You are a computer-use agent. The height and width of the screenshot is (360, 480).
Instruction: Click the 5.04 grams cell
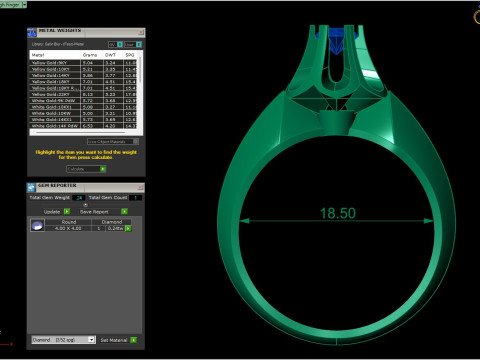[x=92, y=63]
